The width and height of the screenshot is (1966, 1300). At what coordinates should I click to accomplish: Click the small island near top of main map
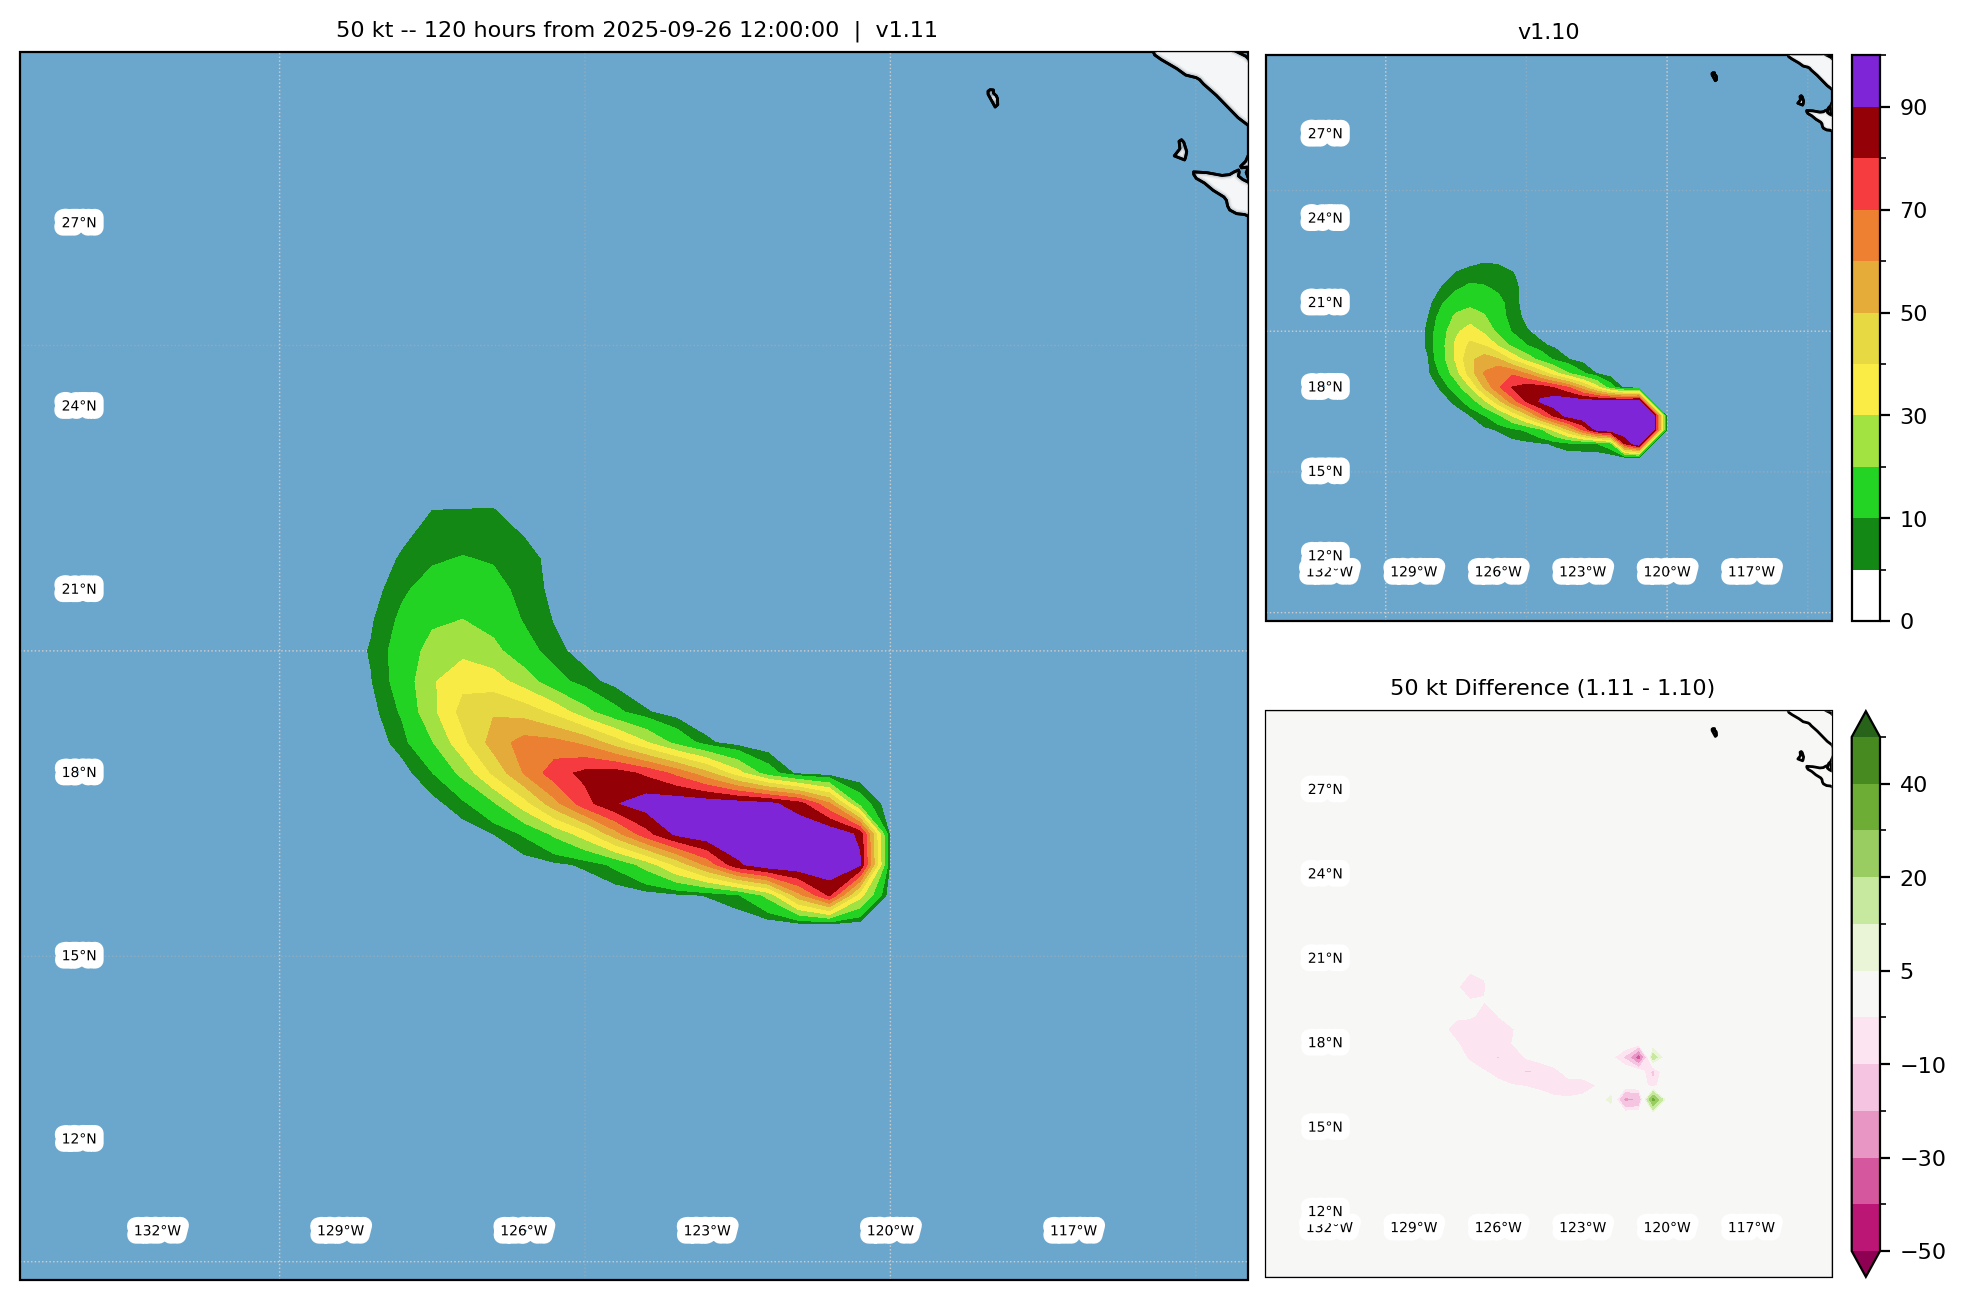[993, 98]
